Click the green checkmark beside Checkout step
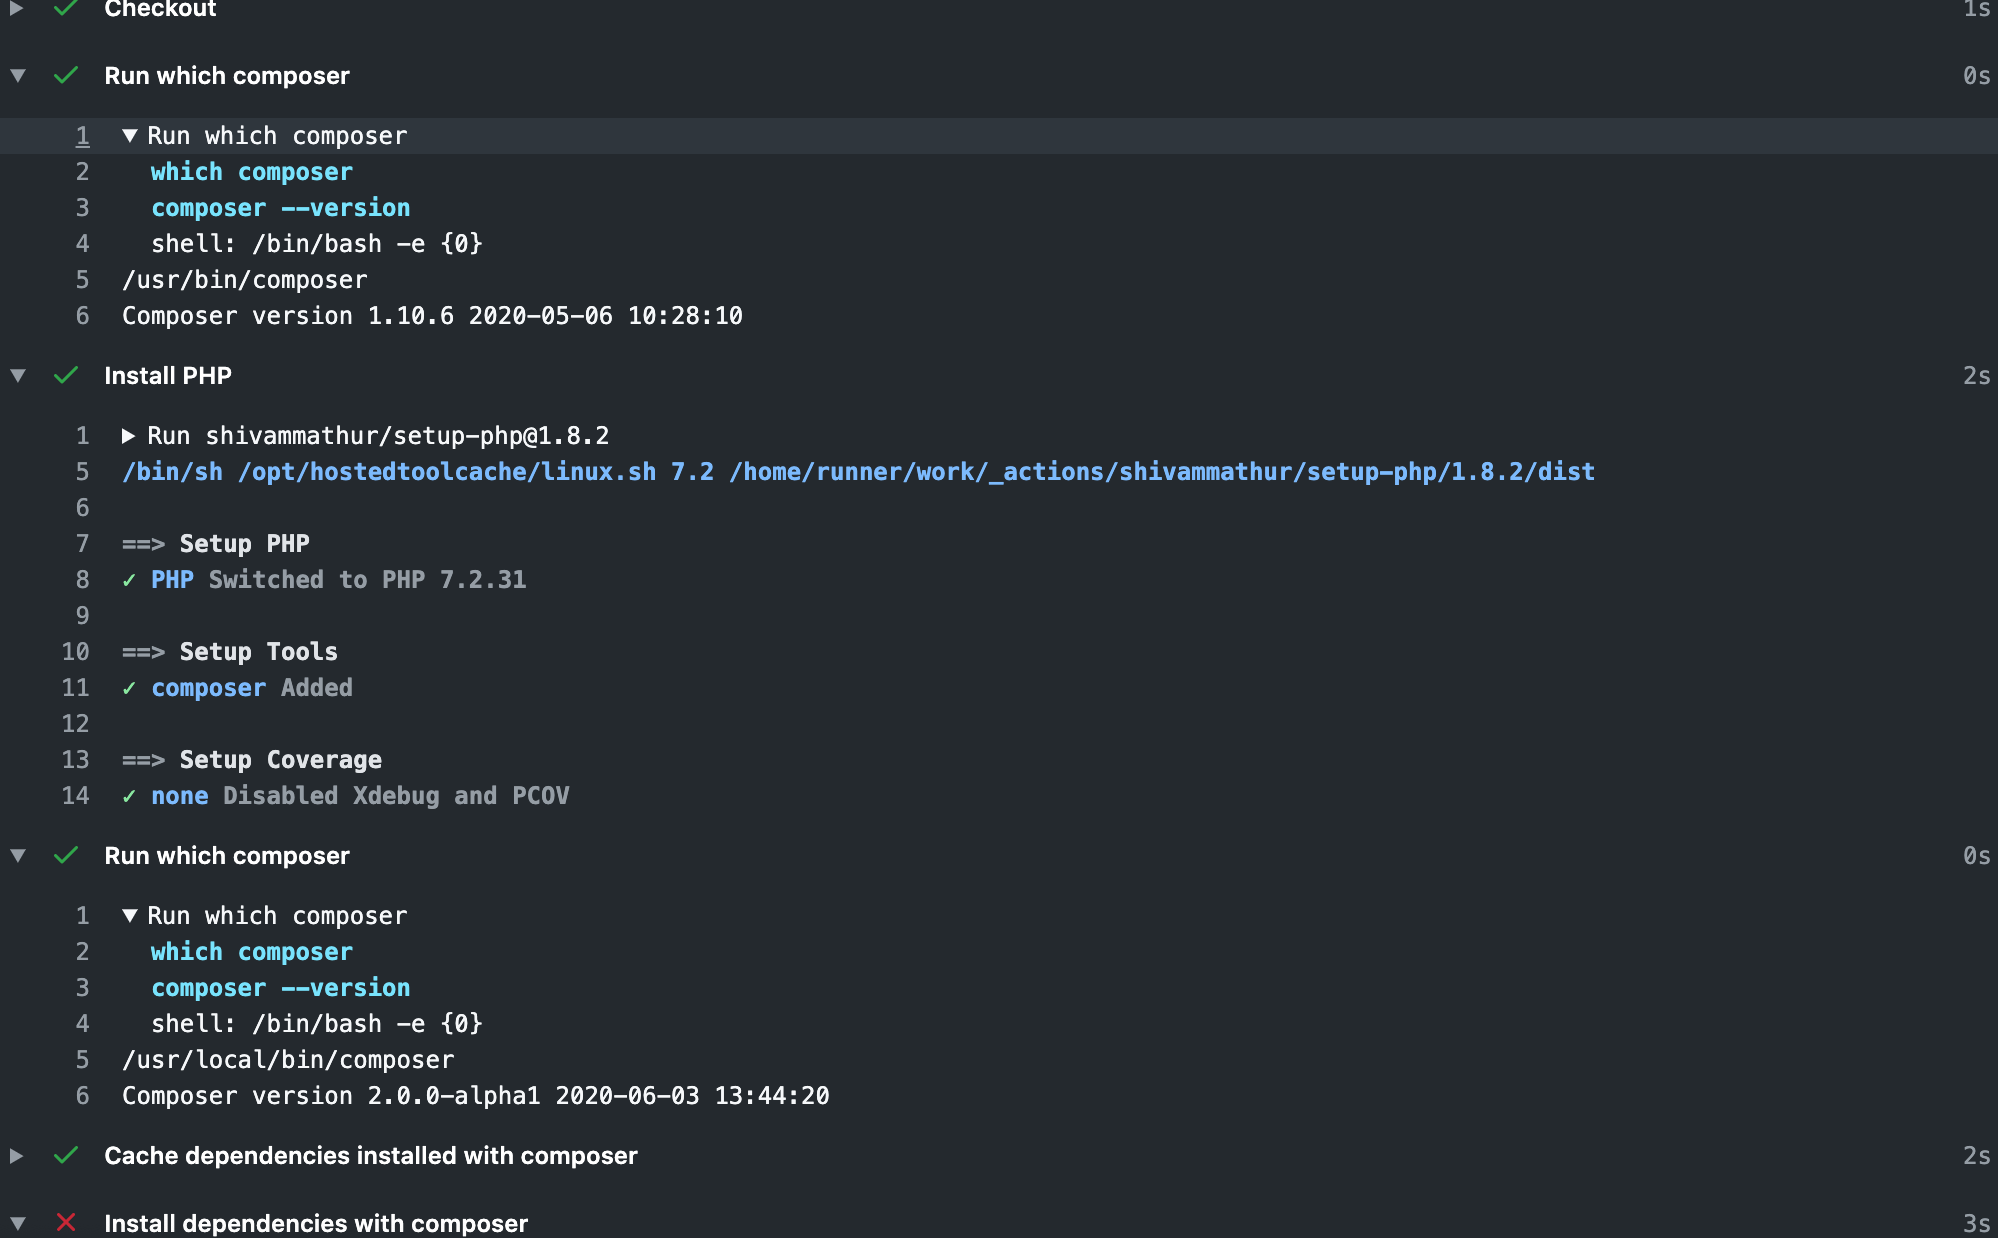The height and width of the screenshot is (1238, 1998). point(65,9)
